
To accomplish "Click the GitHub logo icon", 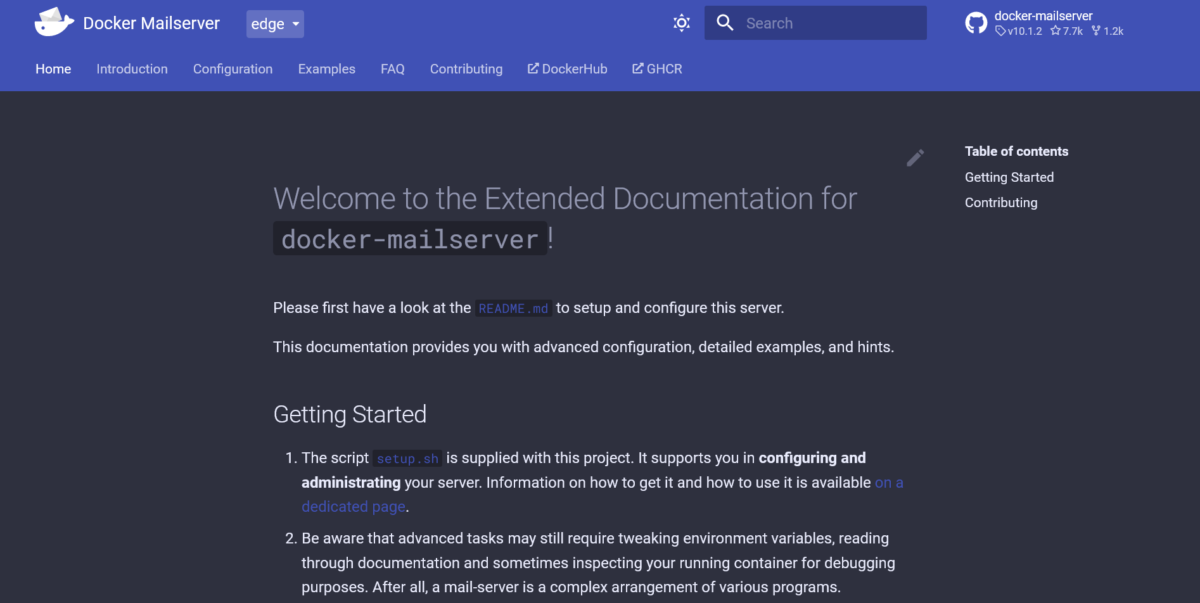I will click(x=976, y=23).
